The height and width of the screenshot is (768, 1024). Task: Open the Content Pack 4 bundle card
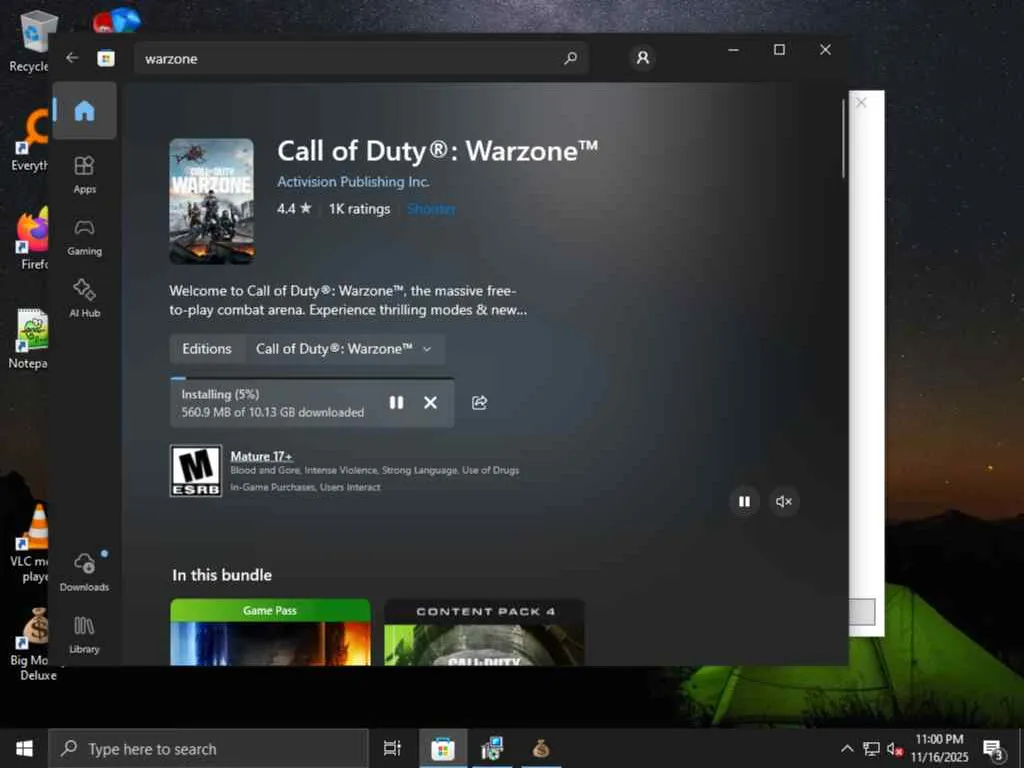pos(485,632)
